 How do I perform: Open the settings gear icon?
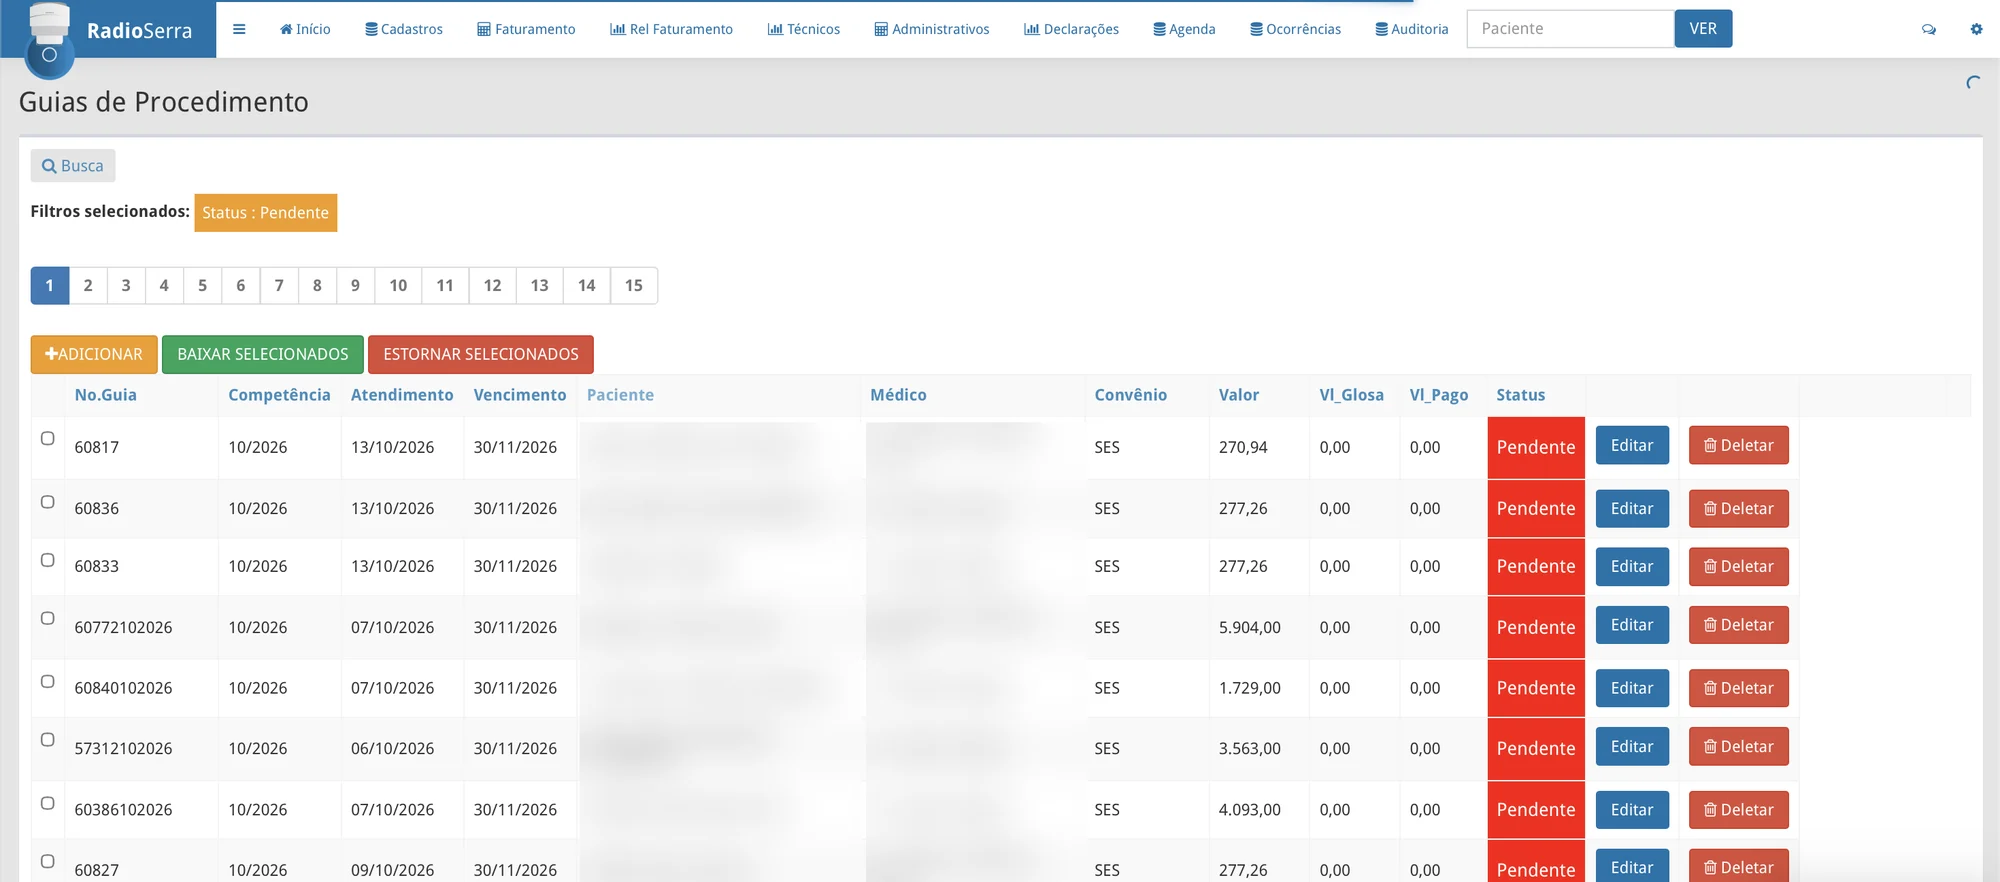(1976, 29)
